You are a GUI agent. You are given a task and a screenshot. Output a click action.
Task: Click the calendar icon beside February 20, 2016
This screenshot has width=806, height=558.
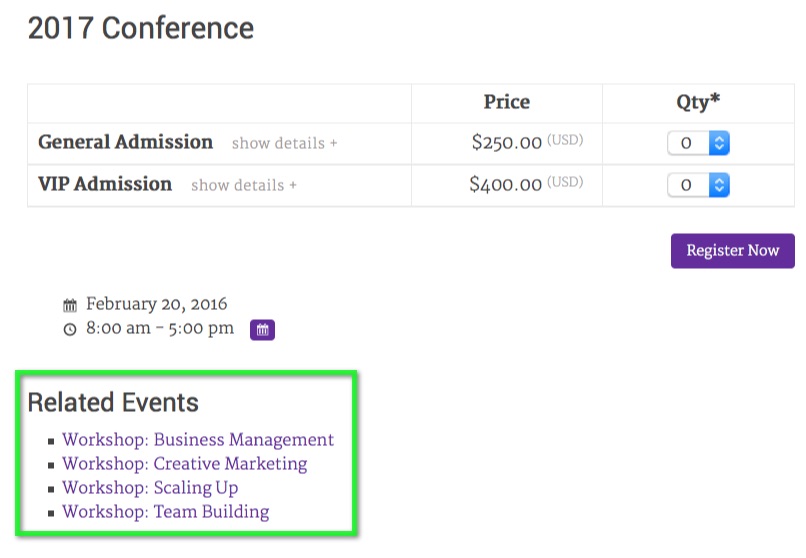tap(70, 305)
